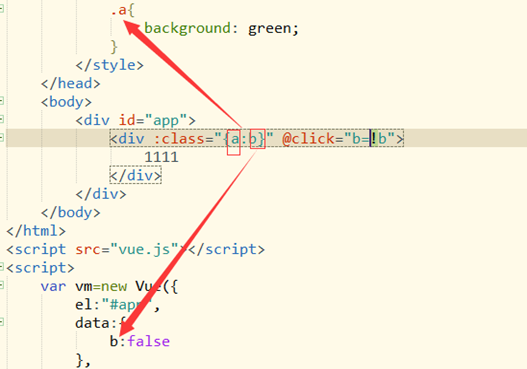Click the "id" attribute name
This screenshot has width=527, height=369.
(127, 120)
